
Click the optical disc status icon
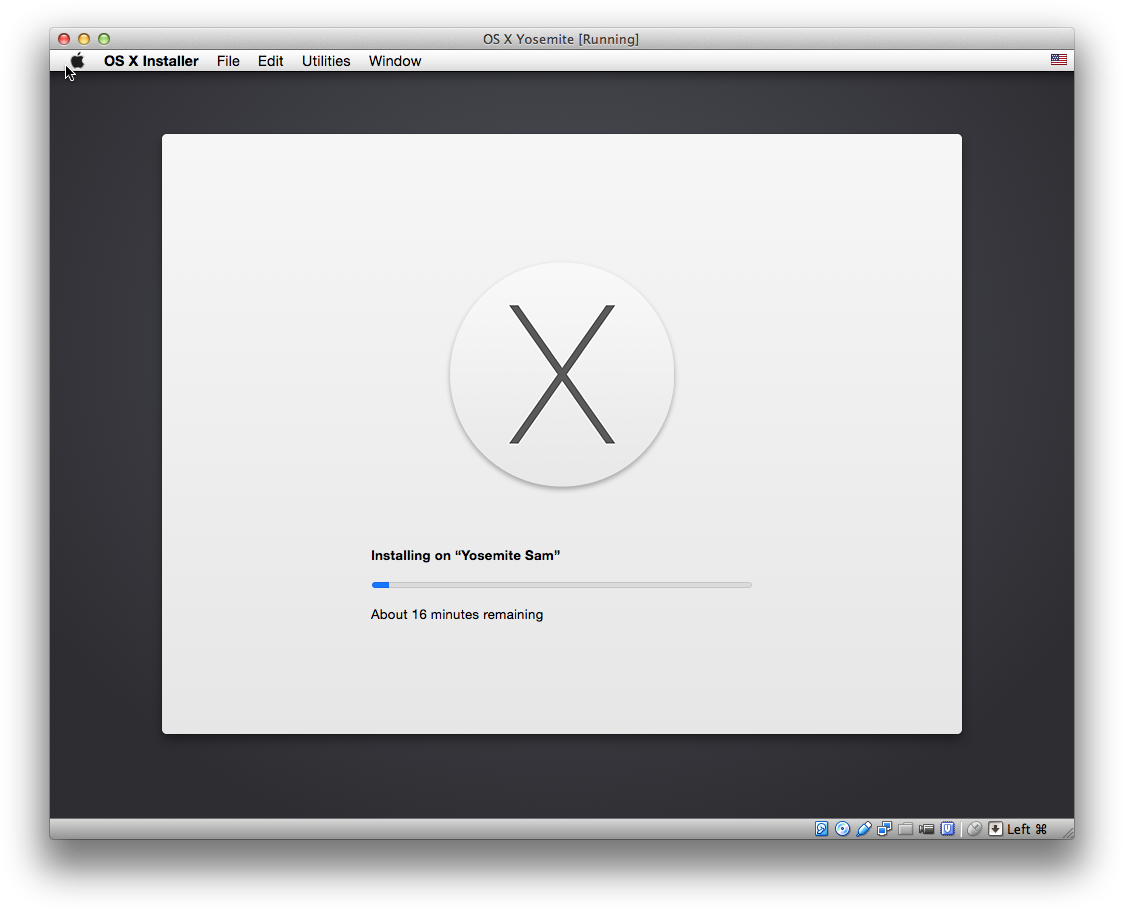click(x=842, y=828)
